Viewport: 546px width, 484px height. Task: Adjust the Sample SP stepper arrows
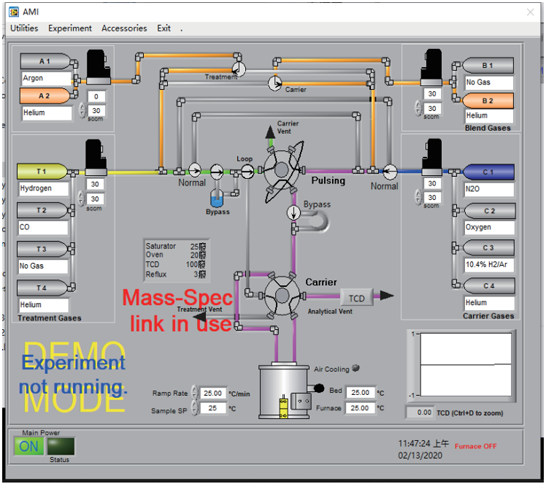pos(195,408)
